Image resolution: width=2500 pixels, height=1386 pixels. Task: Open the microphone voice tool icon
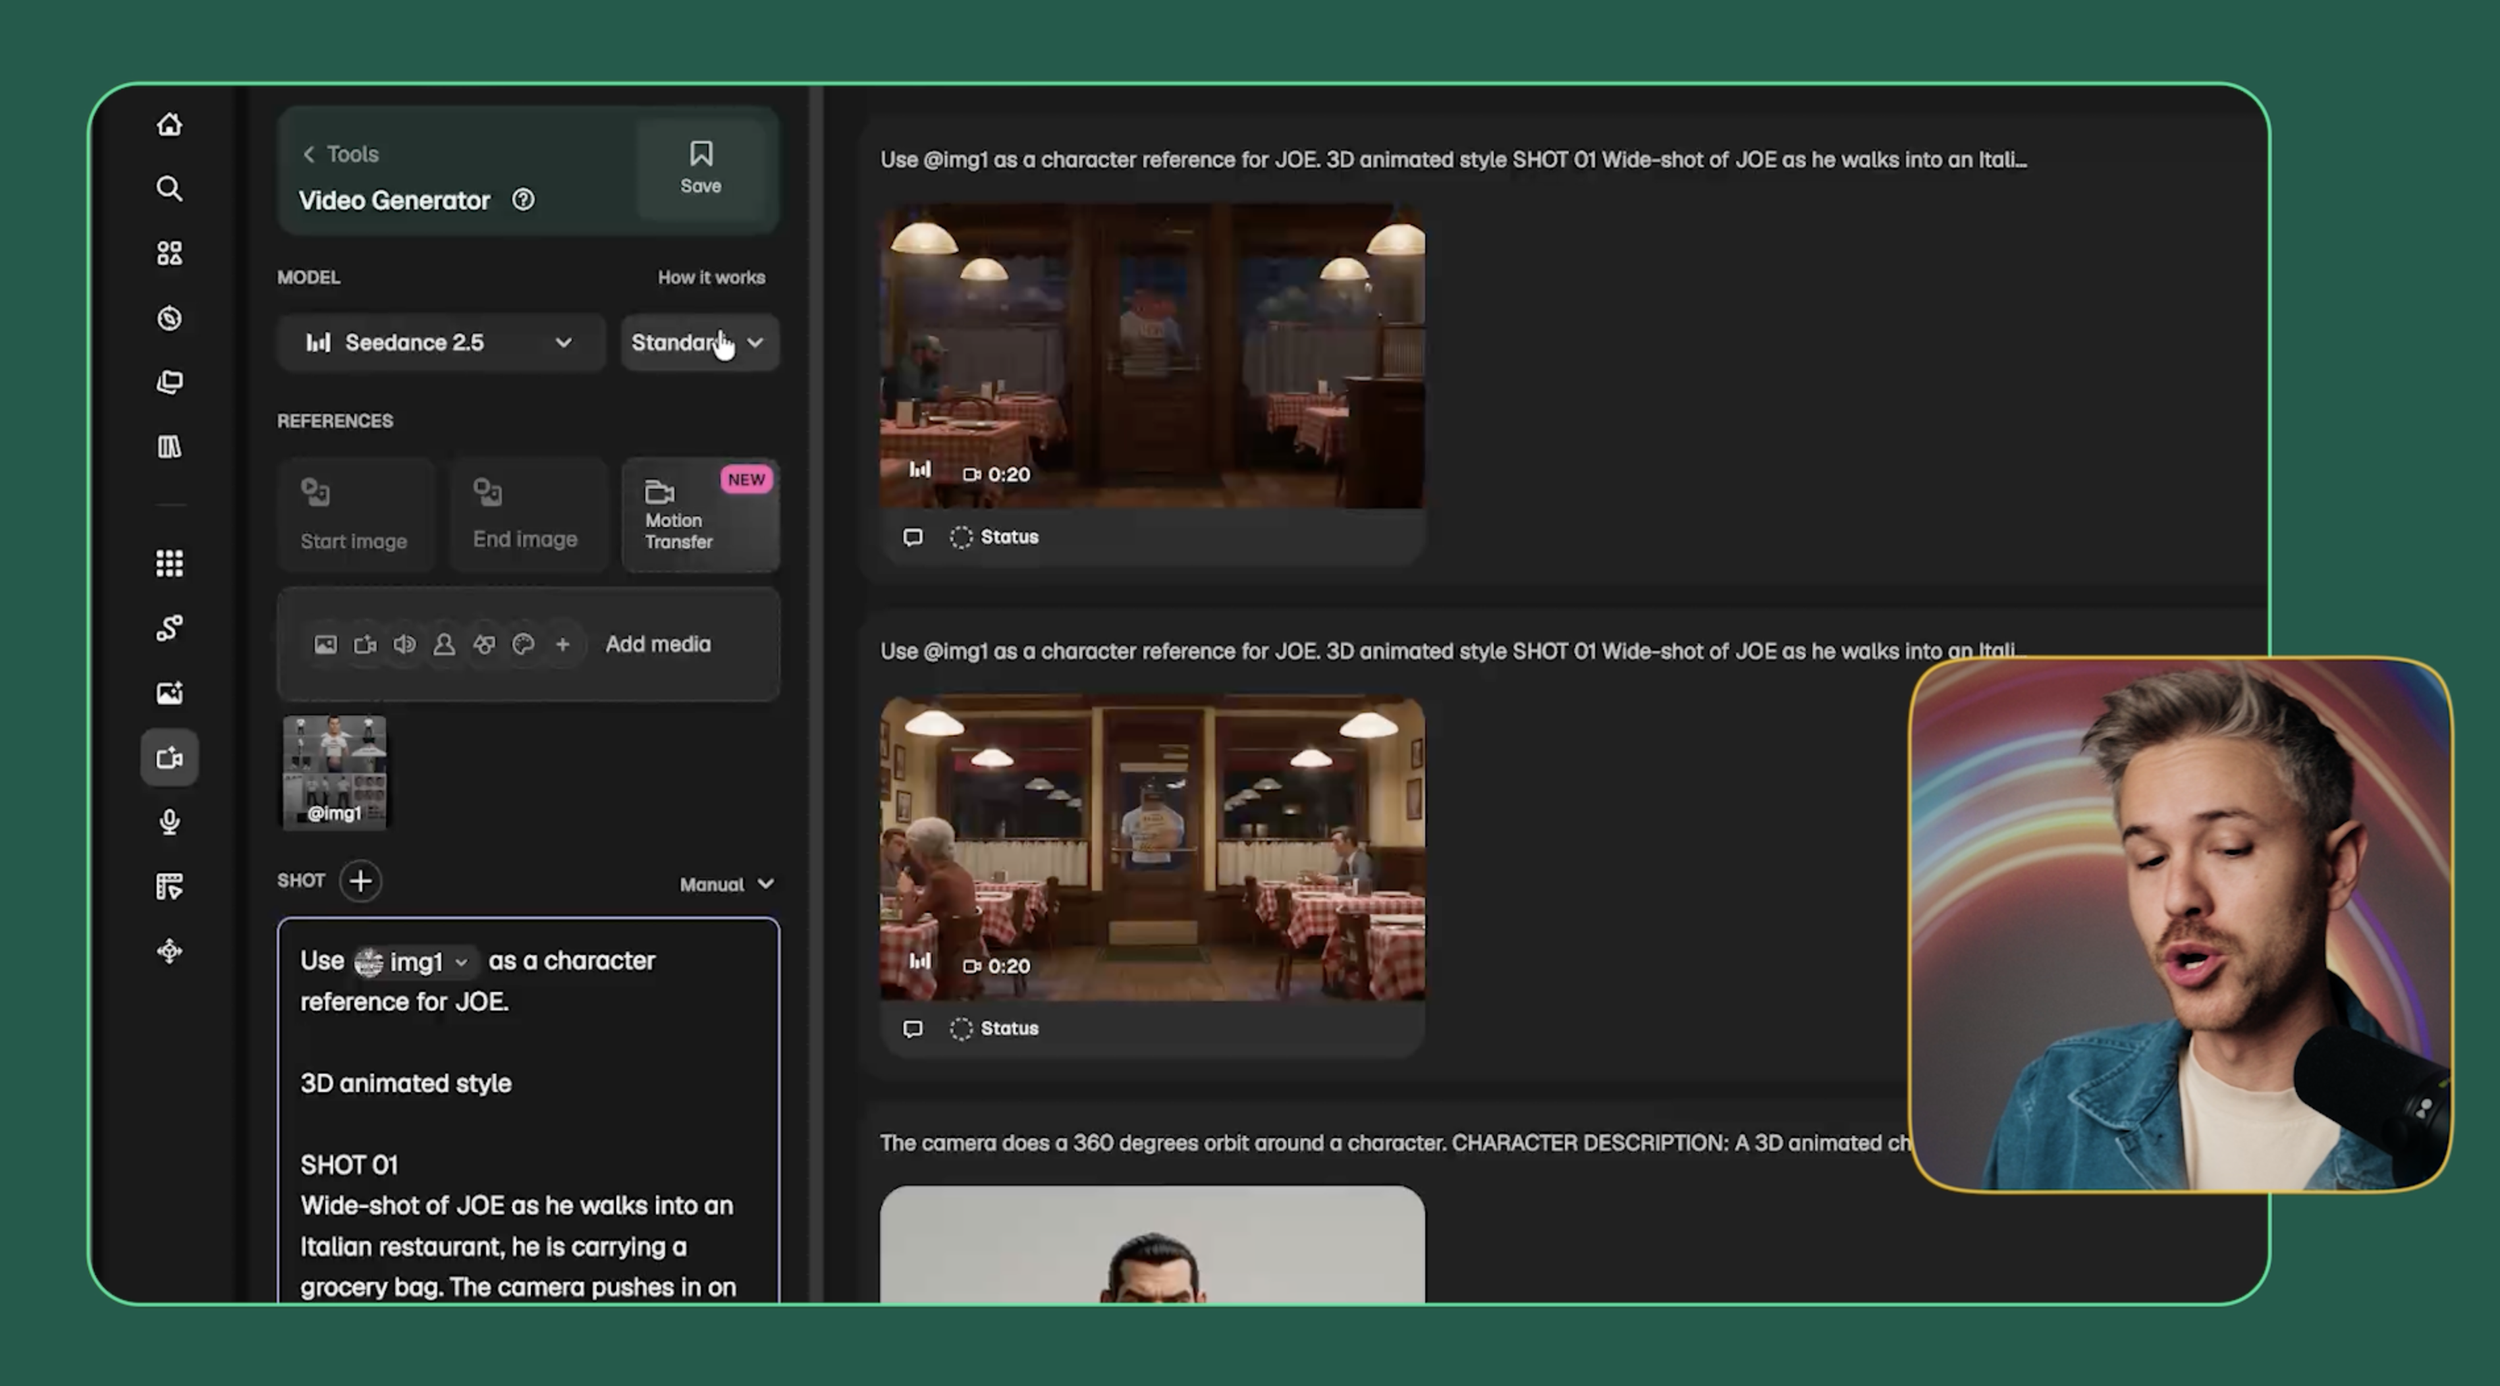pos(169,821)
